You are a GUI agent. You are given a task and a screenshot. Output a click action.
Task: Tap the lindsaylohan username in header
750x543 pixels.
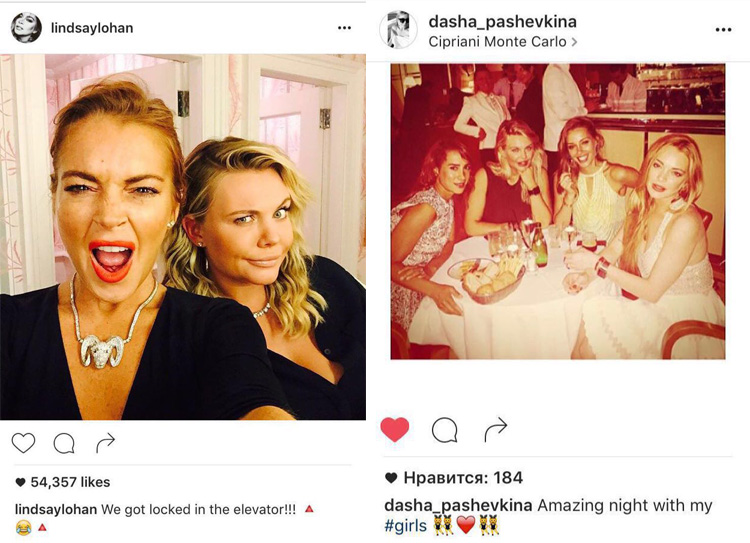click(92, 28)
